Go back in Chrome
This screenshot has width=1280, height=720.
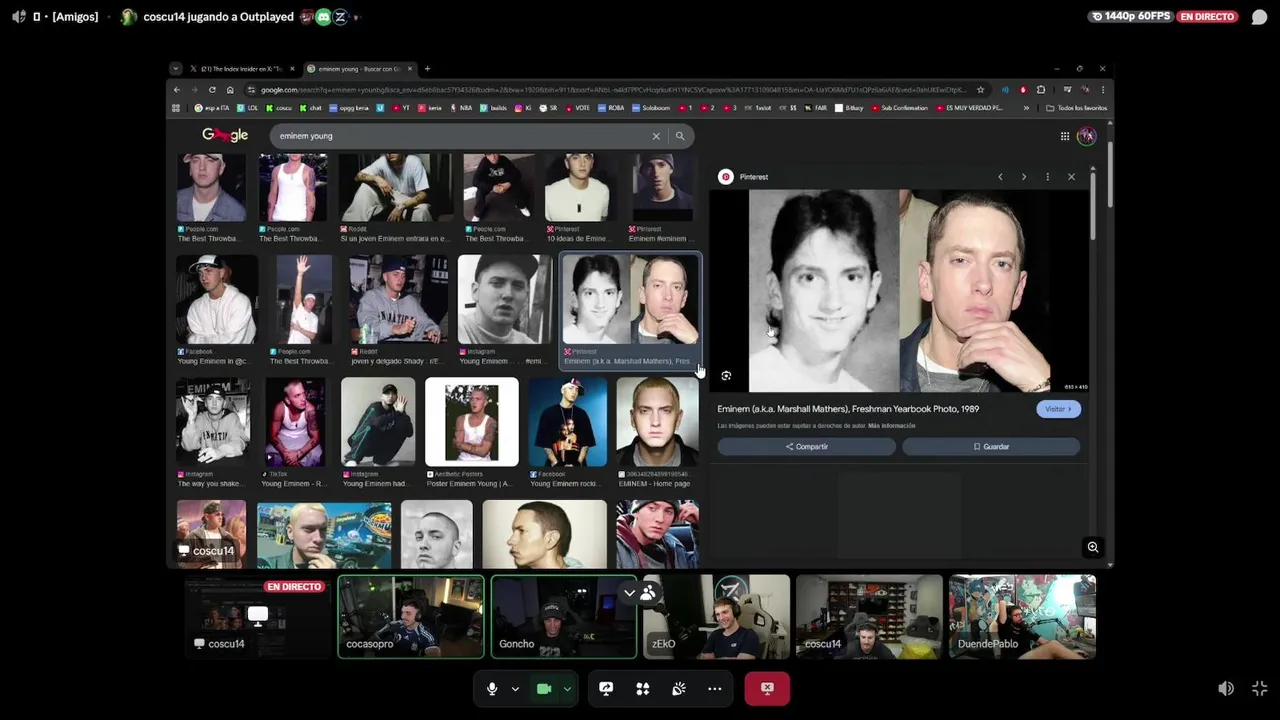tap(177, 90)
